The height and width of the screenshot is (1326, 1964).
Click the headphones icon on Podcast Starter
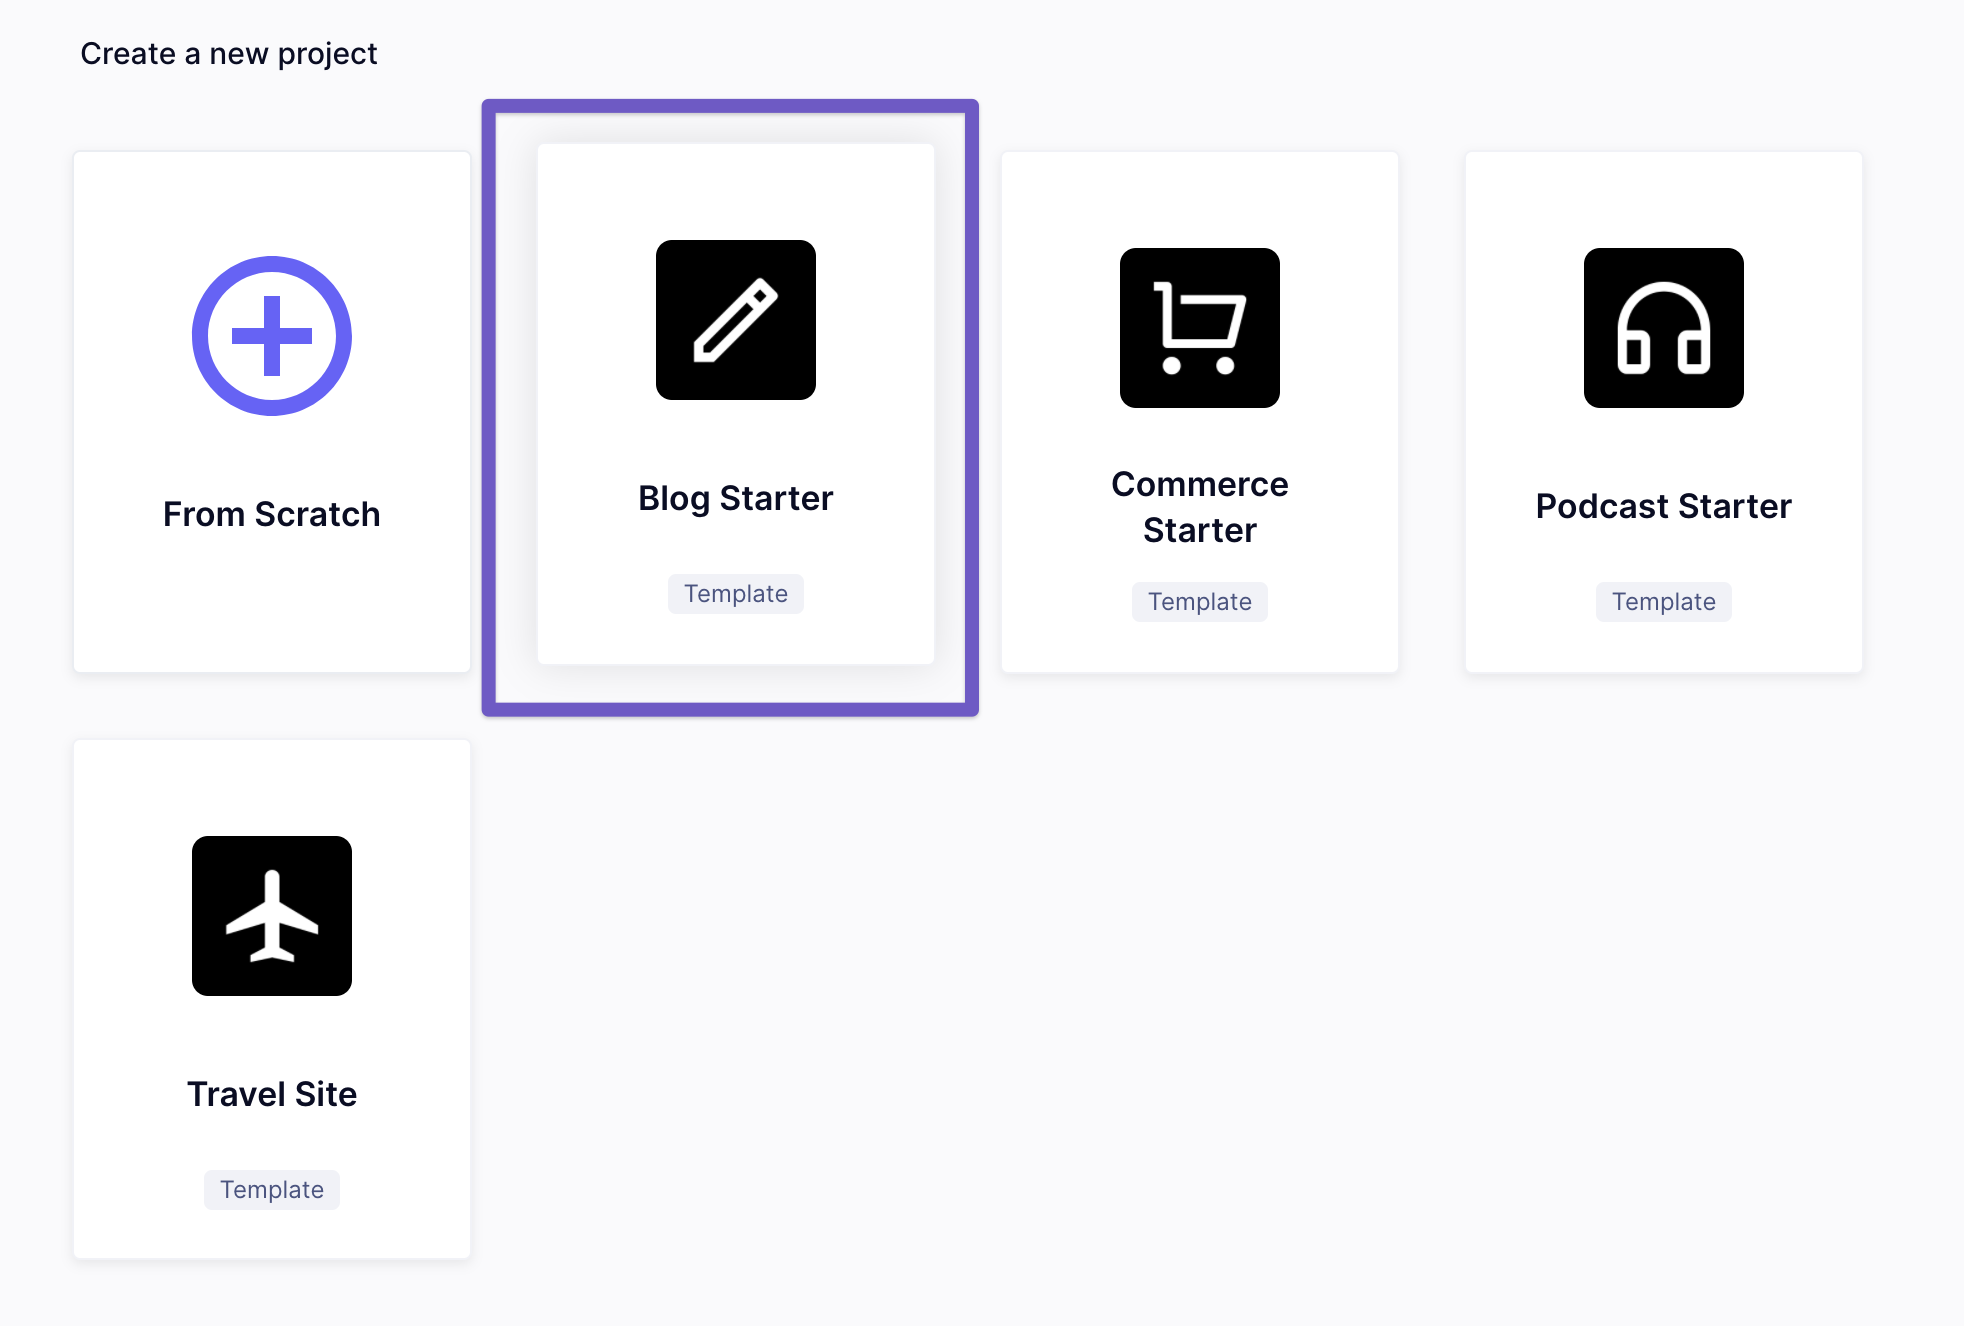1662,328
